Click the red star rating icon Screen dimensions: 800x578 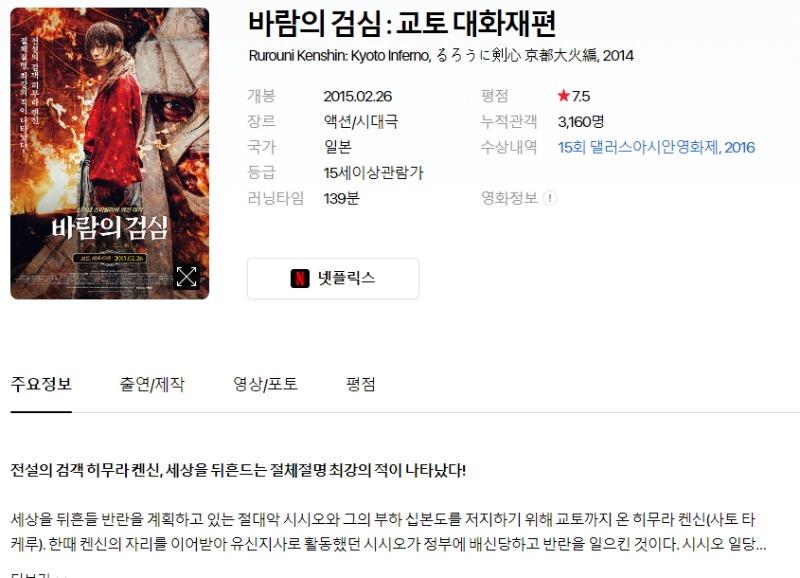point(563,95)
